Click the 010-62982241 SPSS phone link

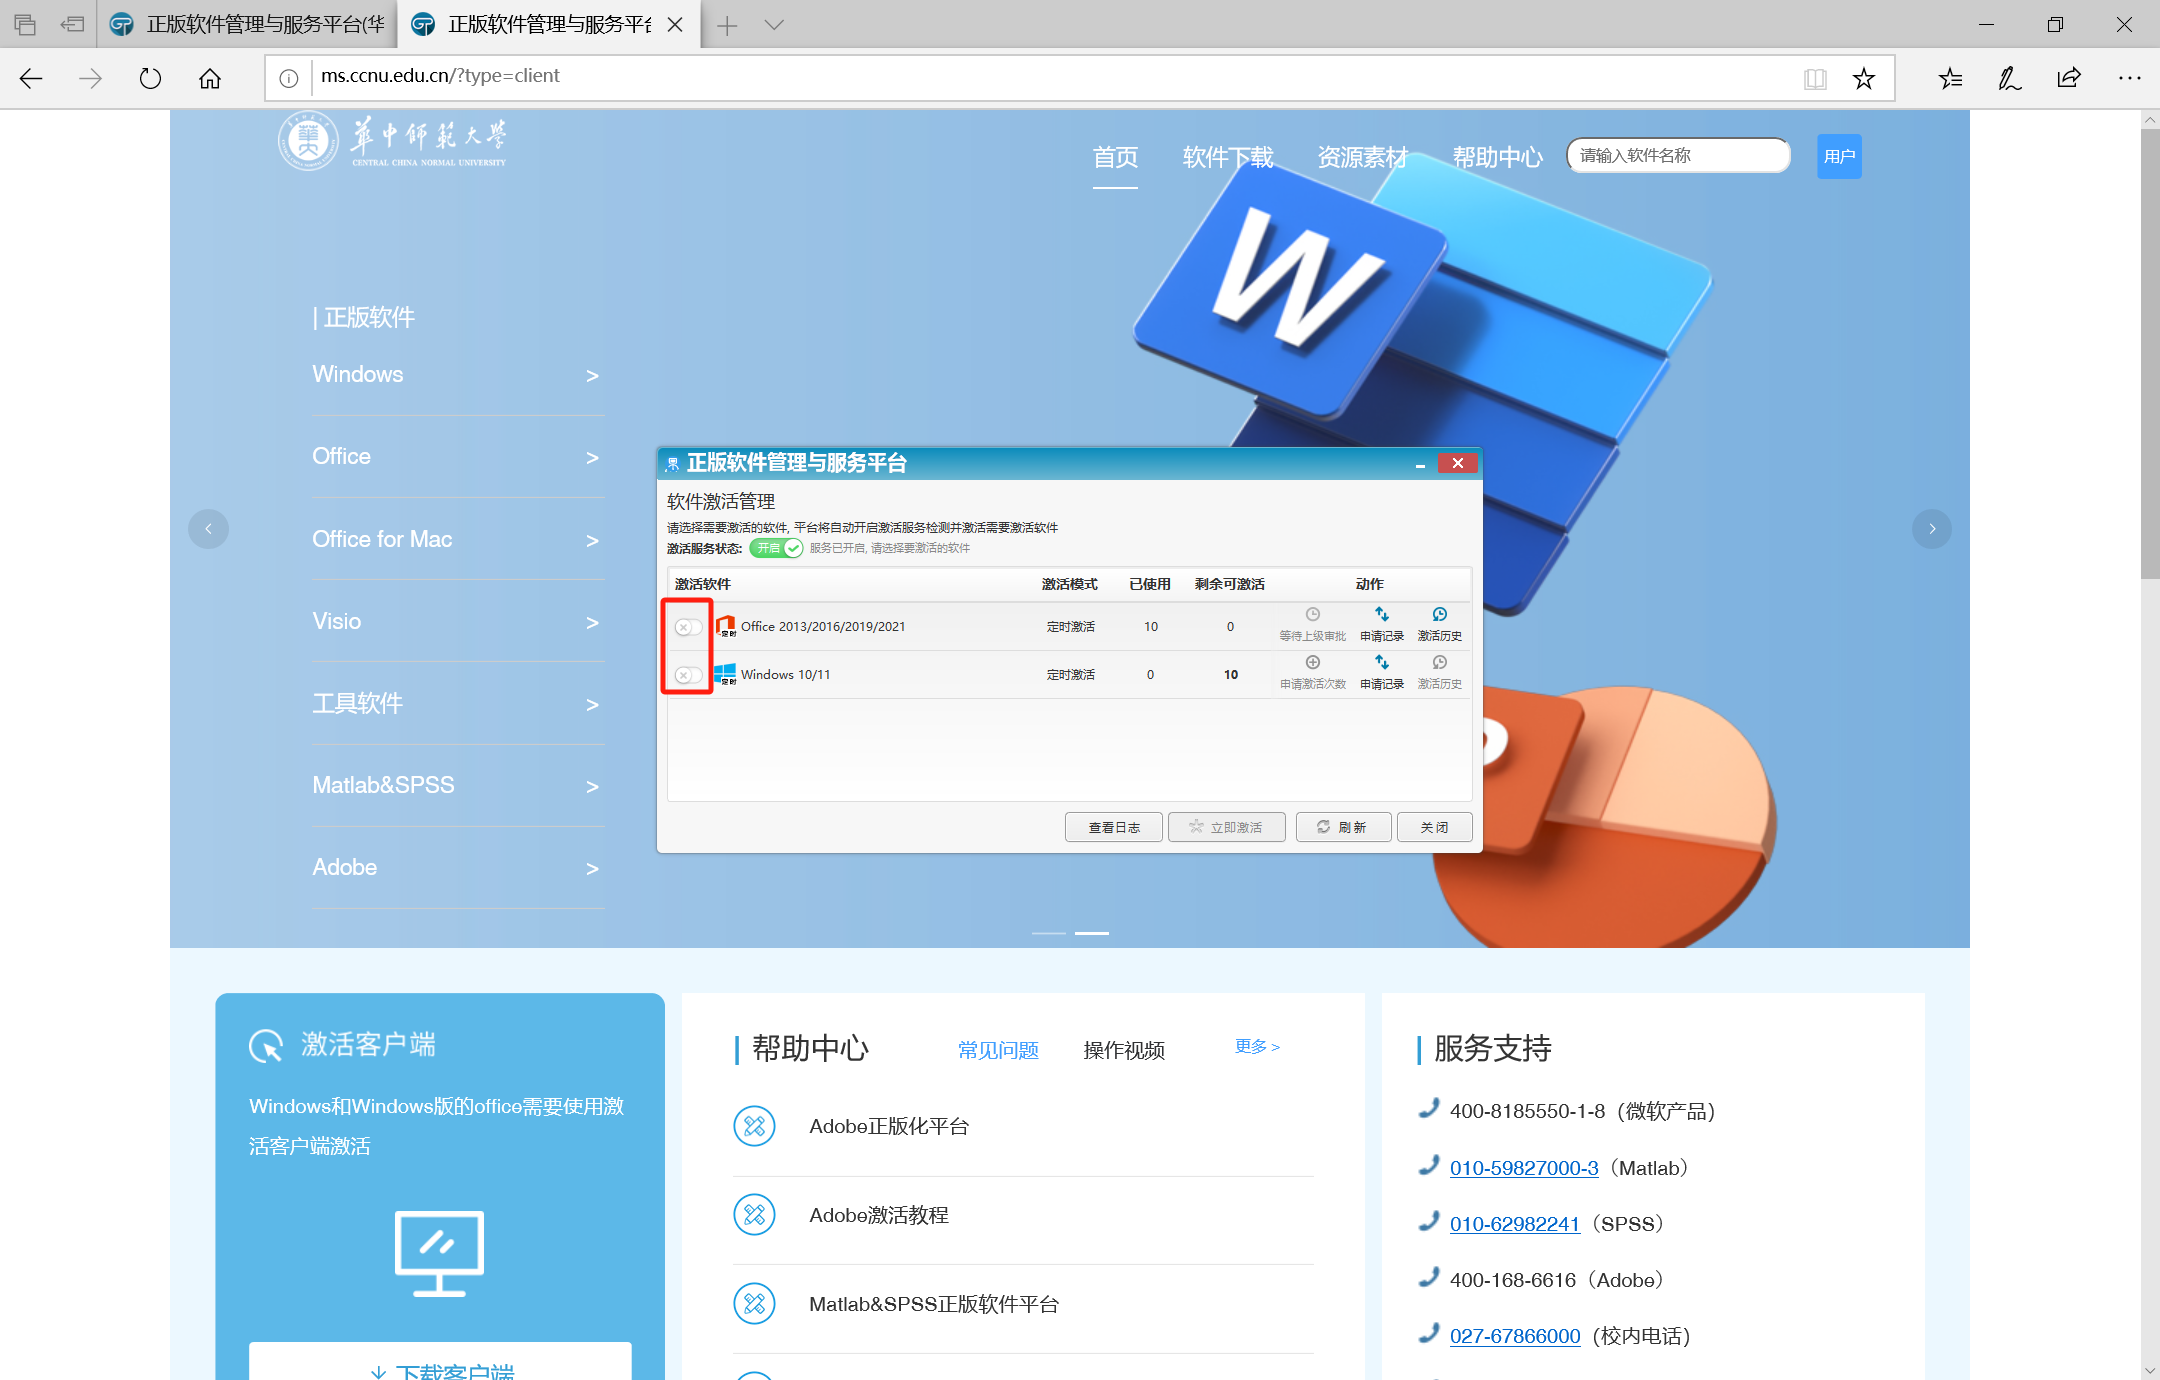pos(1515,1224)
